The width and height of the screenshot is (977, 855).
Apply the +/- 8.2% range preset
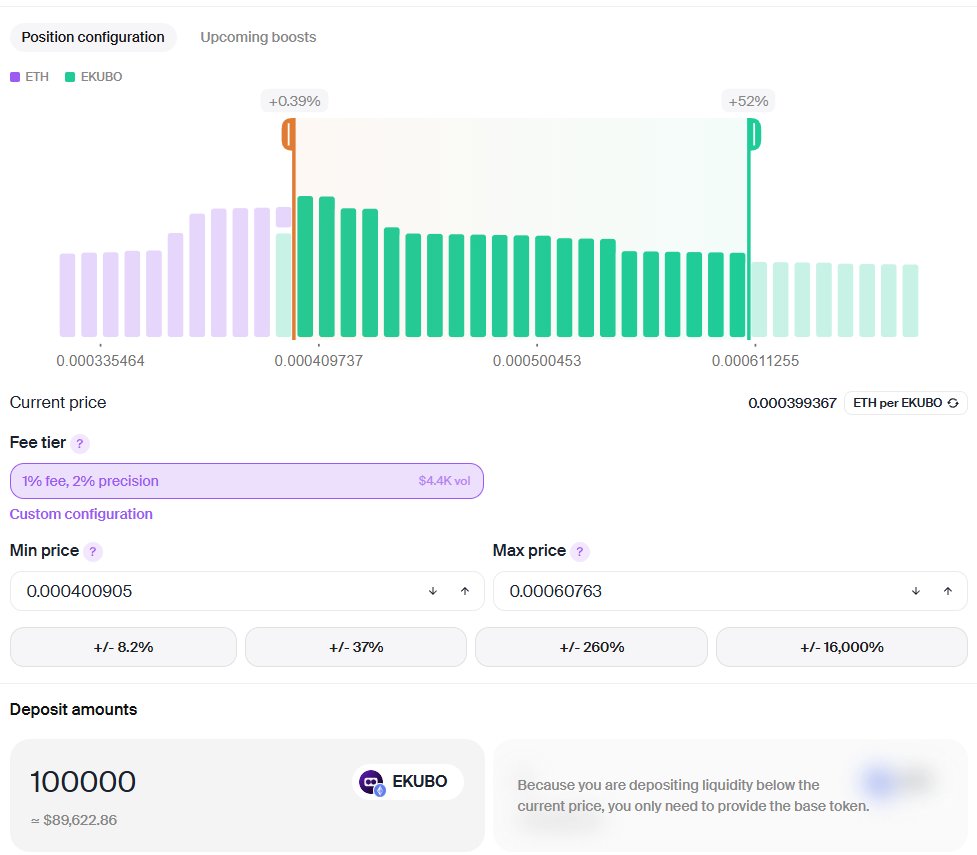[123, 647]
